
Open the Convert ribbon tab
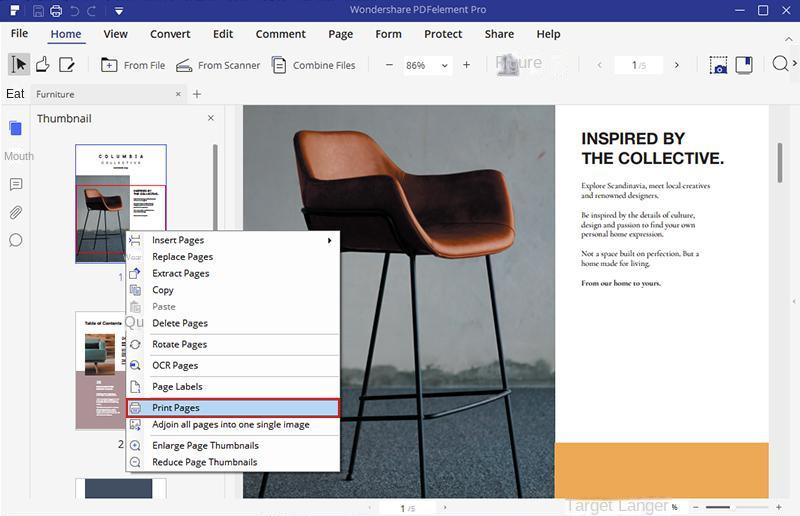[170, 34]
